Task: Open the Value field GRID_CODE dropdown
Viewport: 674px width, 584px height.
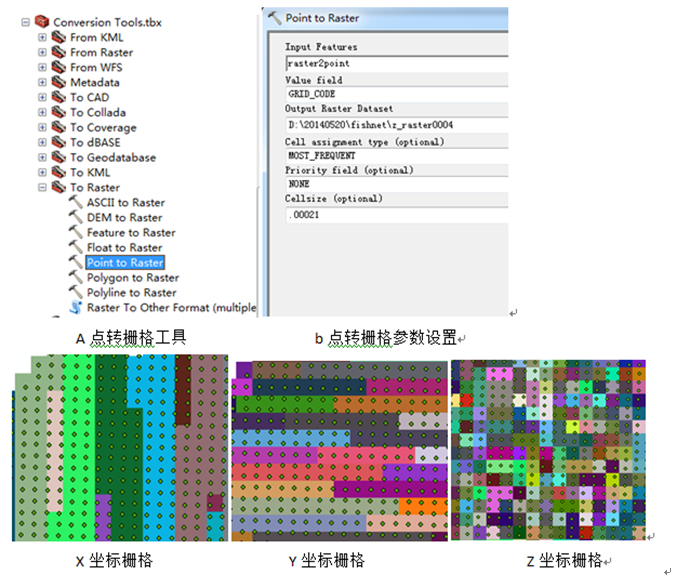Action: (x=397, y=94)
